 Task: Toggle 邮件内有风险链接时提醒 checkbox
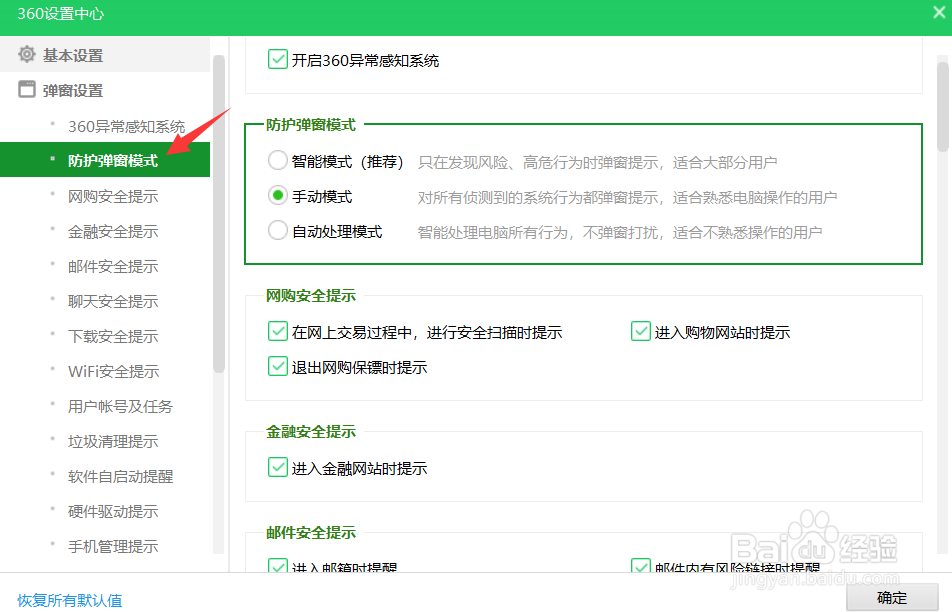[x=641, y=566]
